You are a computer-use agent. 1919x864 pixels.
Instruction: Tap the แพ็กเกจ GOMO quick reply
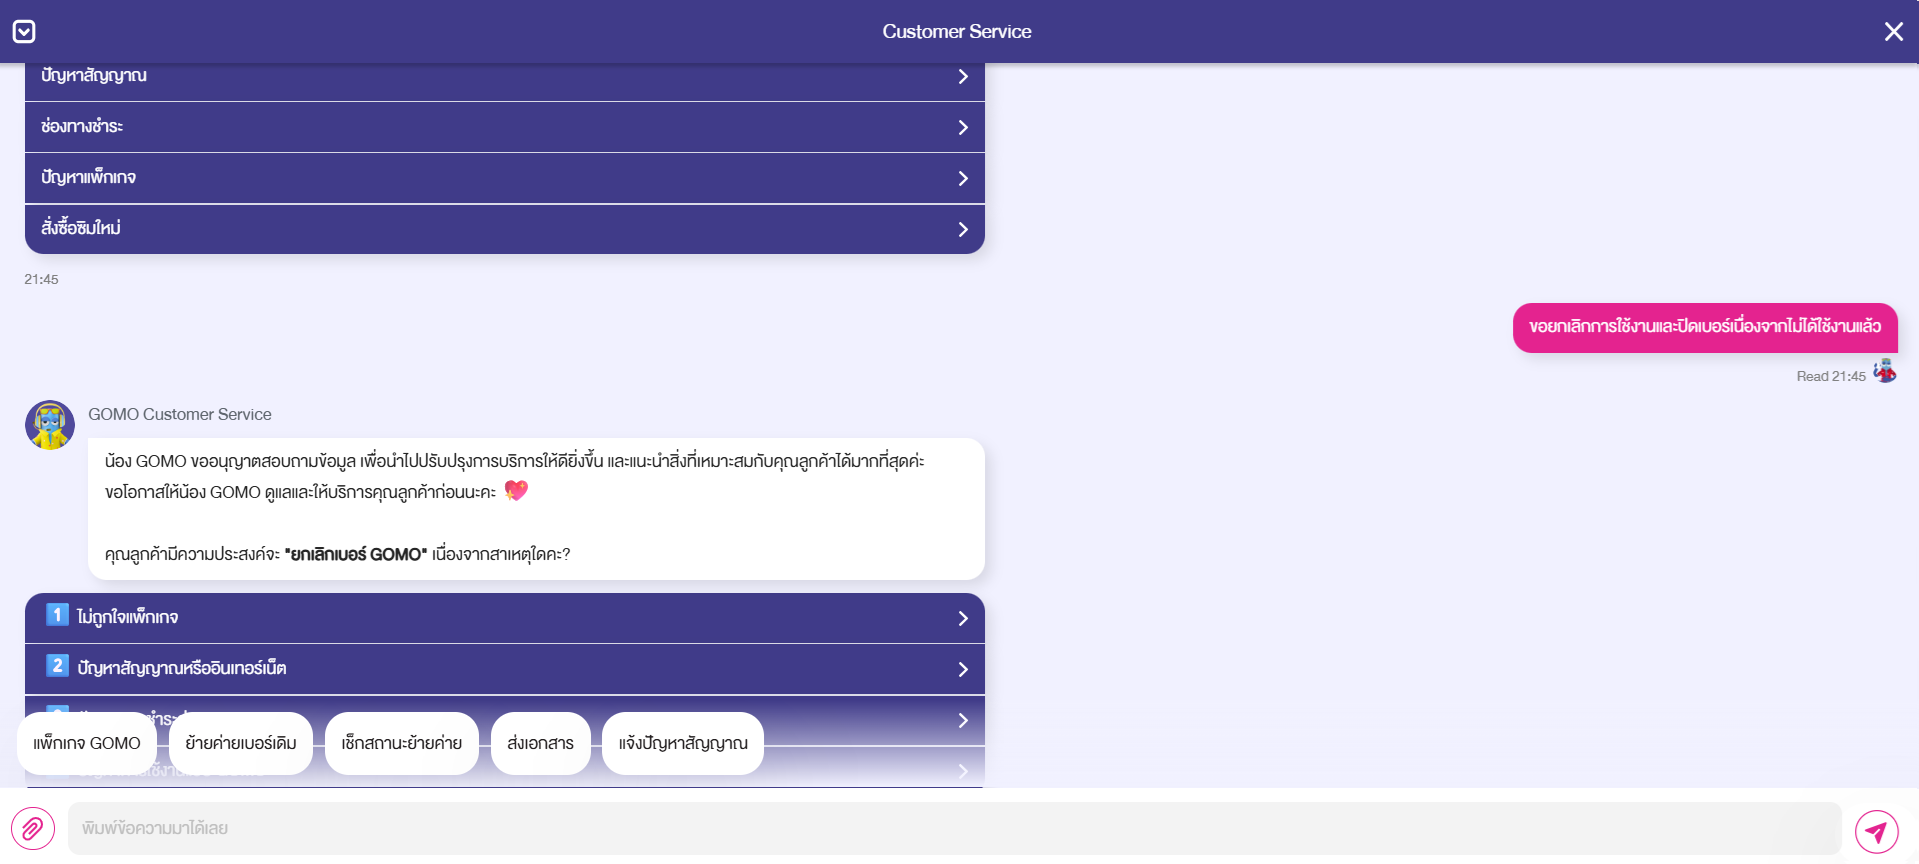coord(87,743)
